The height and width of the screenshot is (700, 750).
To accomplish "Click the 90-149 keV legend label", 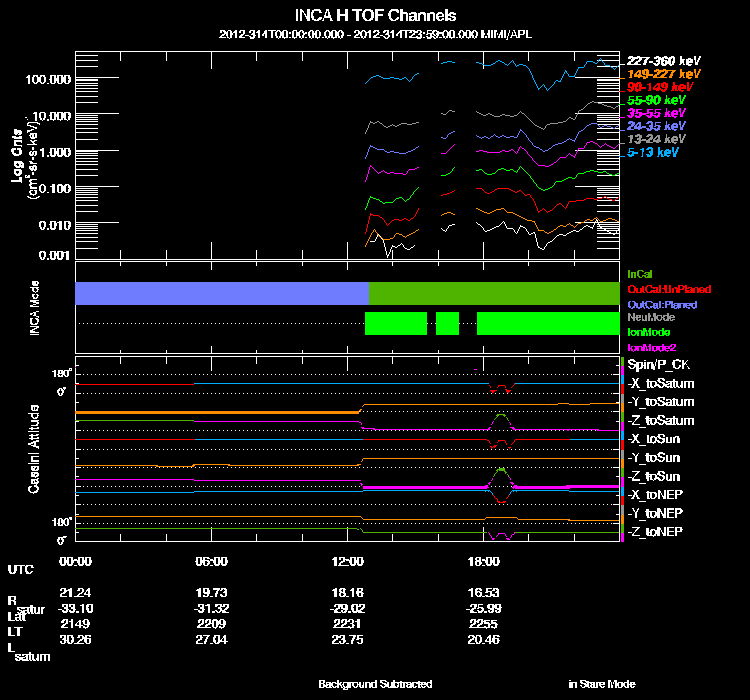I will click(660, 87).
